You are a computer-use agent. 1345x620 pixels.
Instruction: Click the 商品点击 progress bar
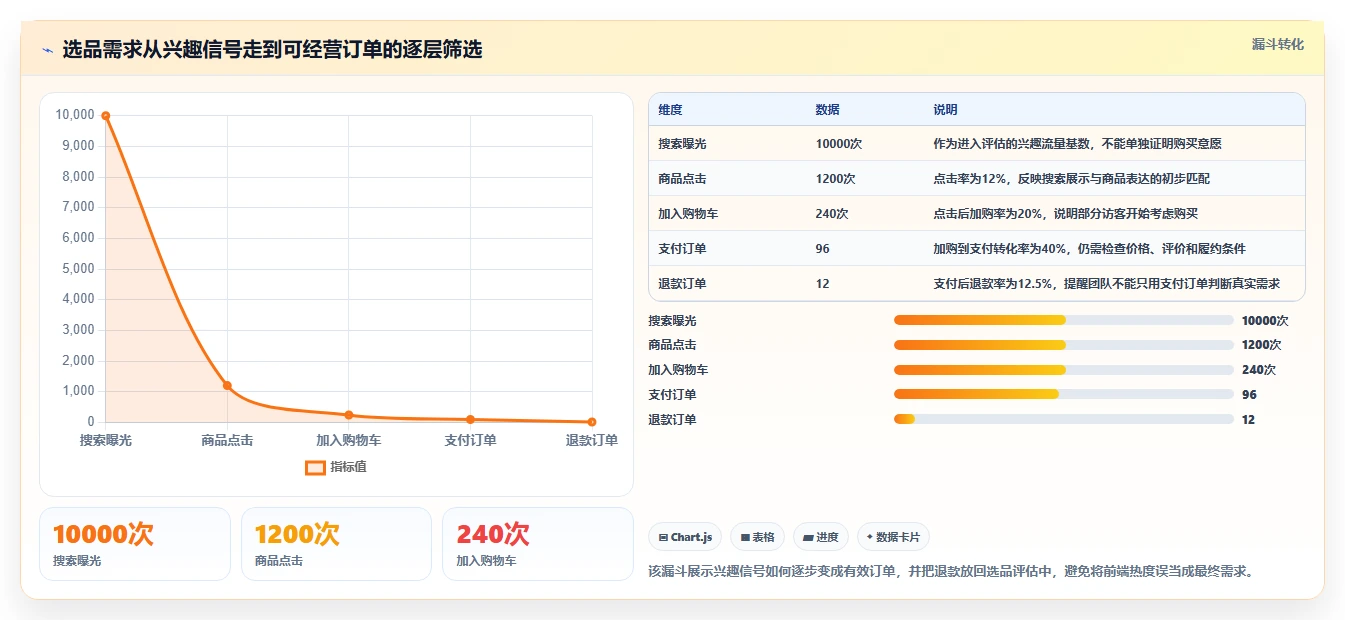point(1063,345)
